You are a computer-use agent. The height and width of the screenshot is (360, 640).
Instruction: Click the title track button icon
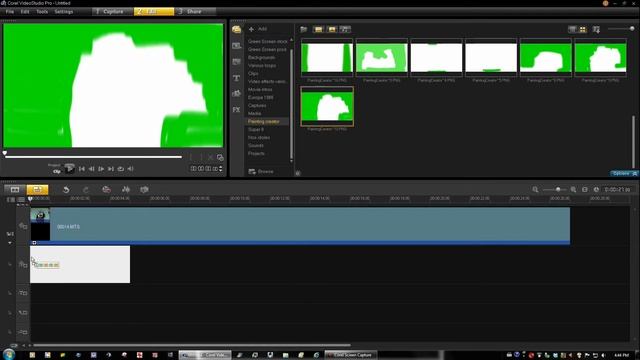tap(23, 293)
